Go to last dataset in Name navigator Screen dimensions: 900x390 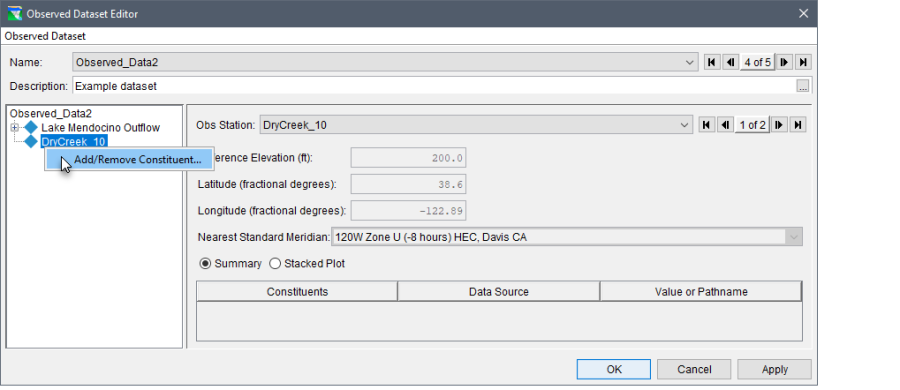coord(803,62)
